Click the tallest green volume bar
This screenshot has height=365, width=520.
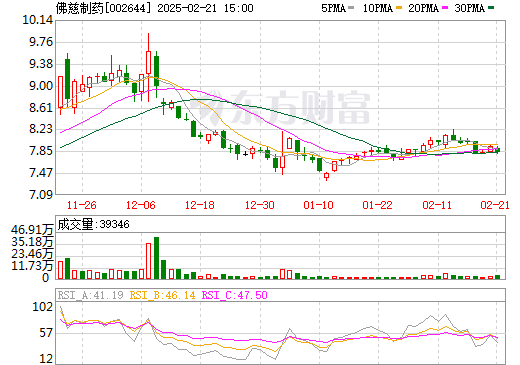click(156, 258)
